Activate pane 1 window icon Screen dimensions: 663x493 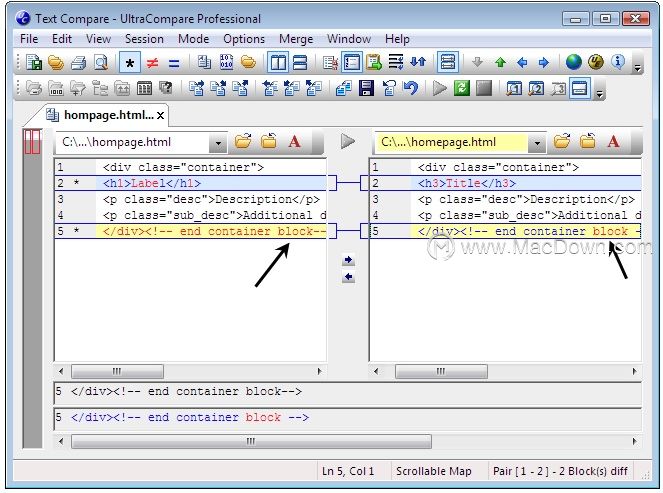(514, 89)
